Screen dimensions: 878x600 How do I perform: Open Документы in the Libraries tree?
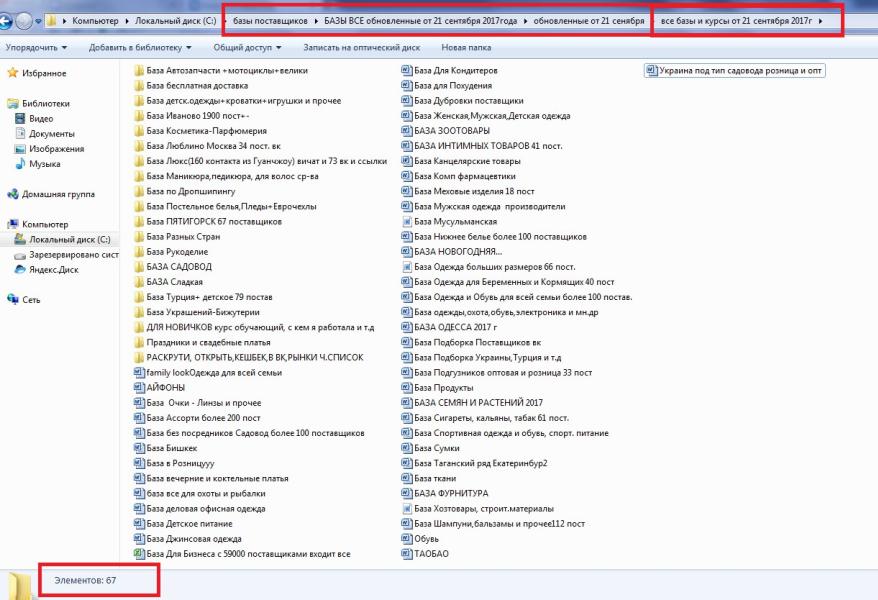click(x=51, y=134)
